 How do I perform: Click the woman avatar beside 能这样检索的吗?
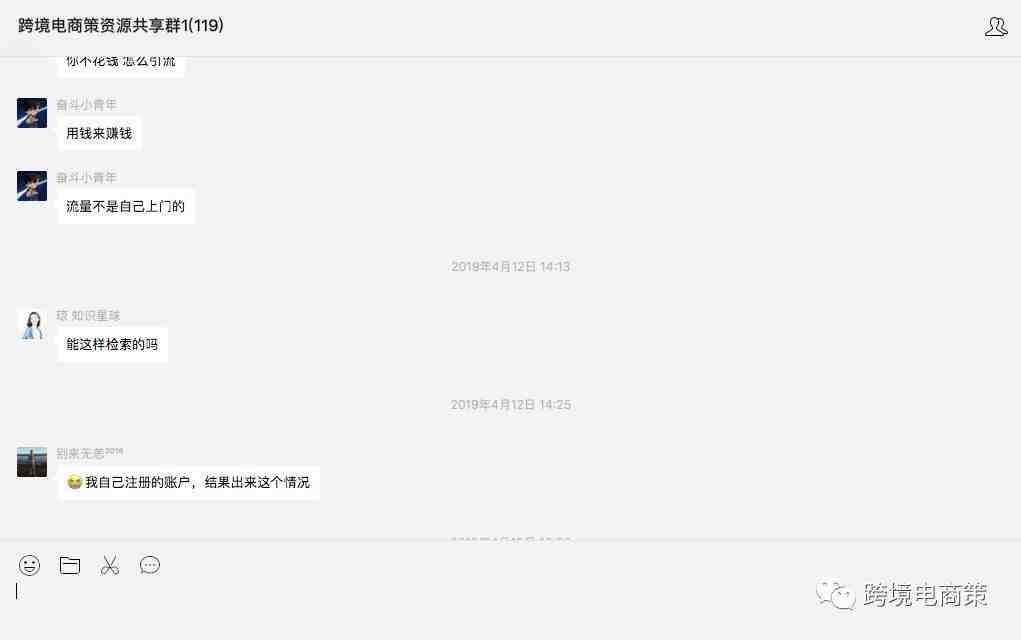[32, 324]
